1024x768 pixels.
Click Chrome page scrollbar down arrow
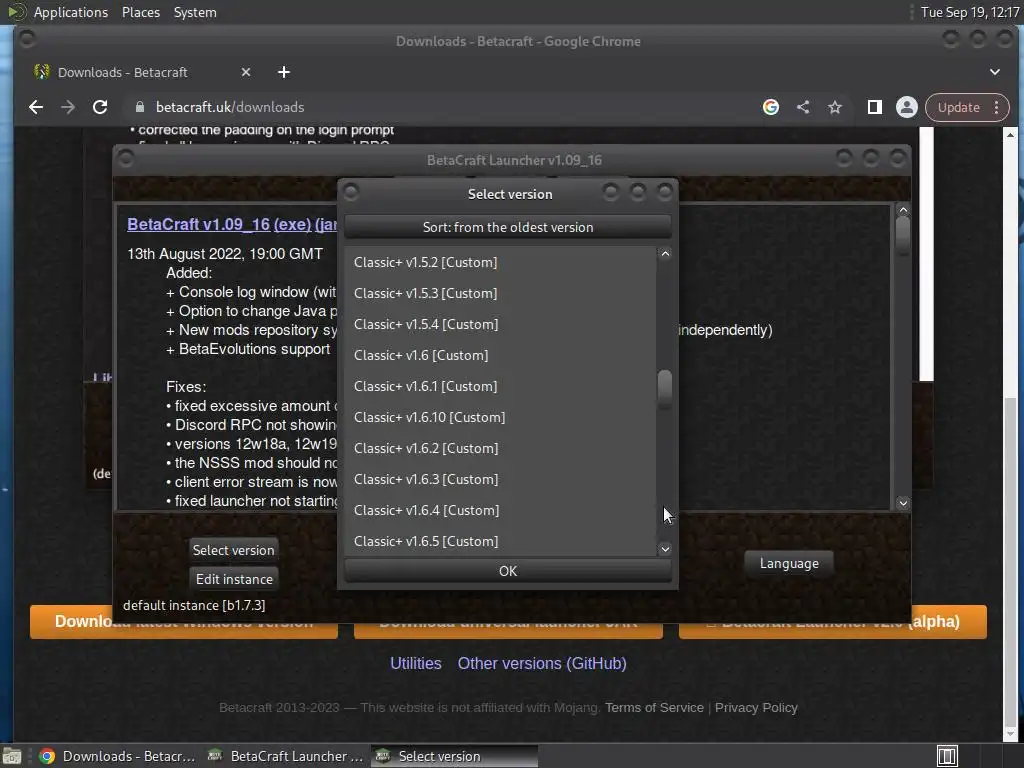(x=1010, y=735)
